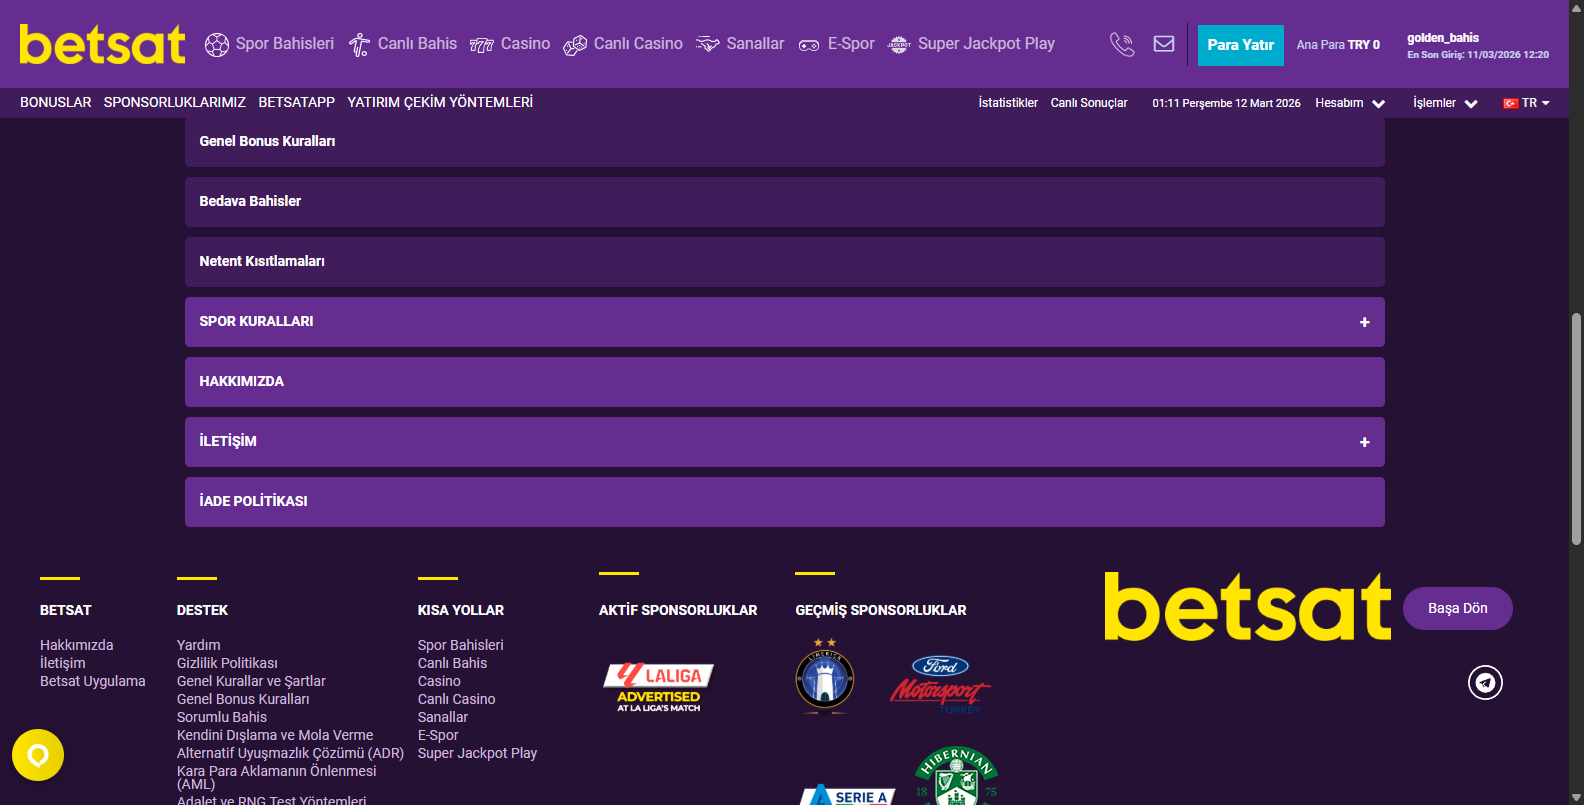Open the Genel Bonus Kuralları panel

tap(785, 142)
